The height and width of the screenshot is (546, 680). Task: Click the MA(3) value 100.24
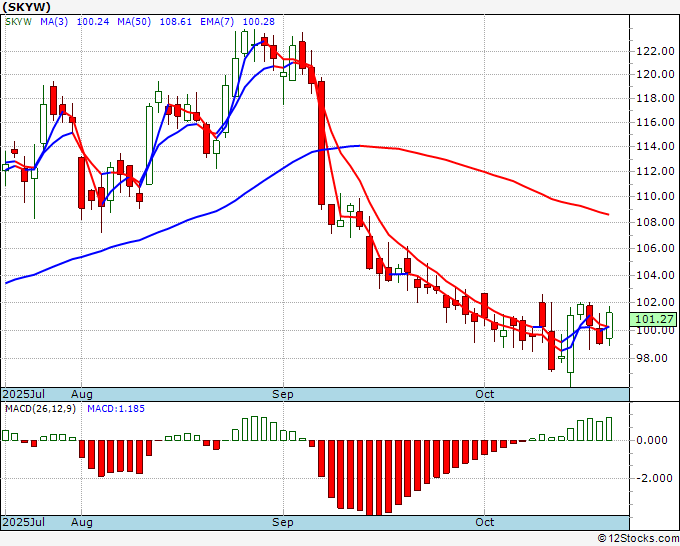tap(93, 22)
